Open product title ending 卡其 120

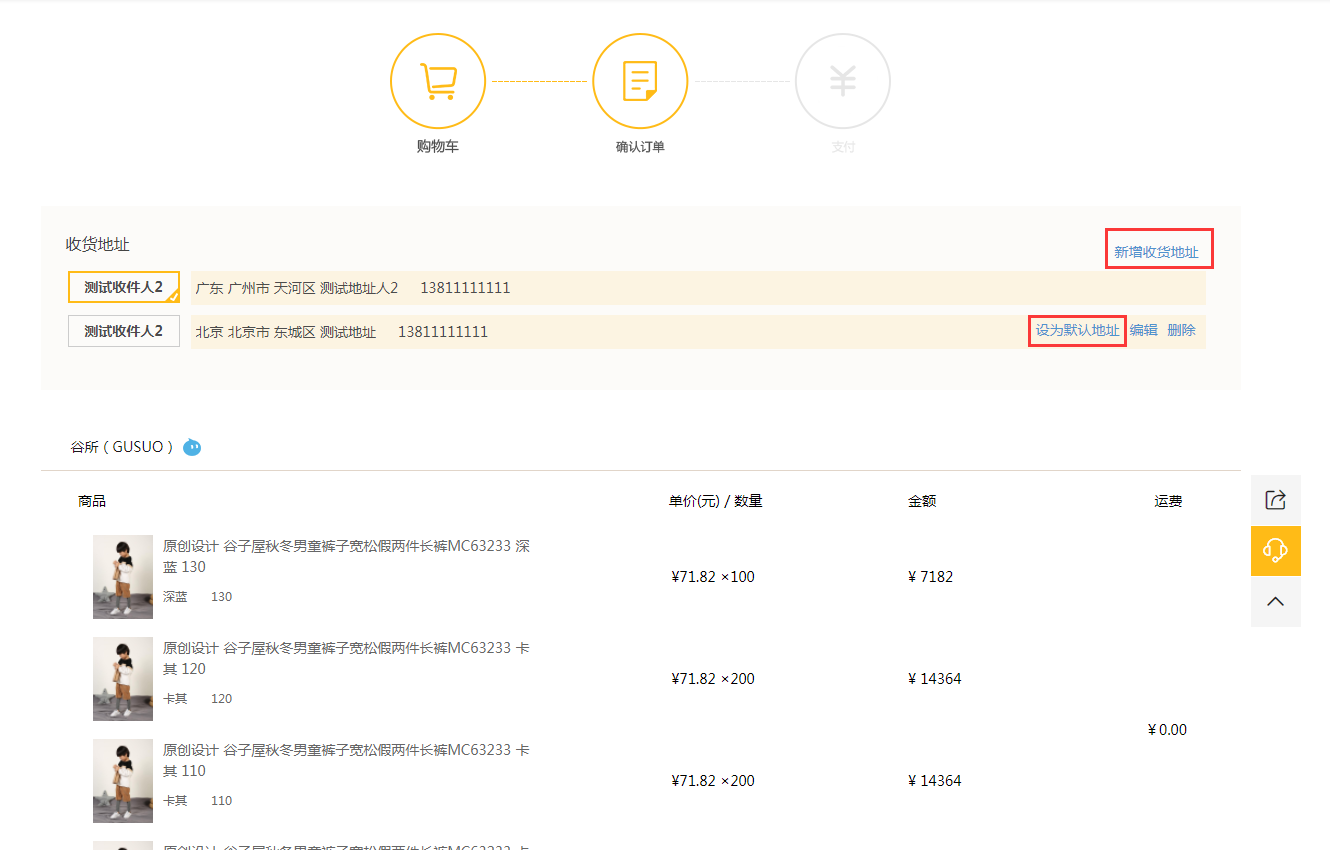pyautogui.click(x=346, y=658)
